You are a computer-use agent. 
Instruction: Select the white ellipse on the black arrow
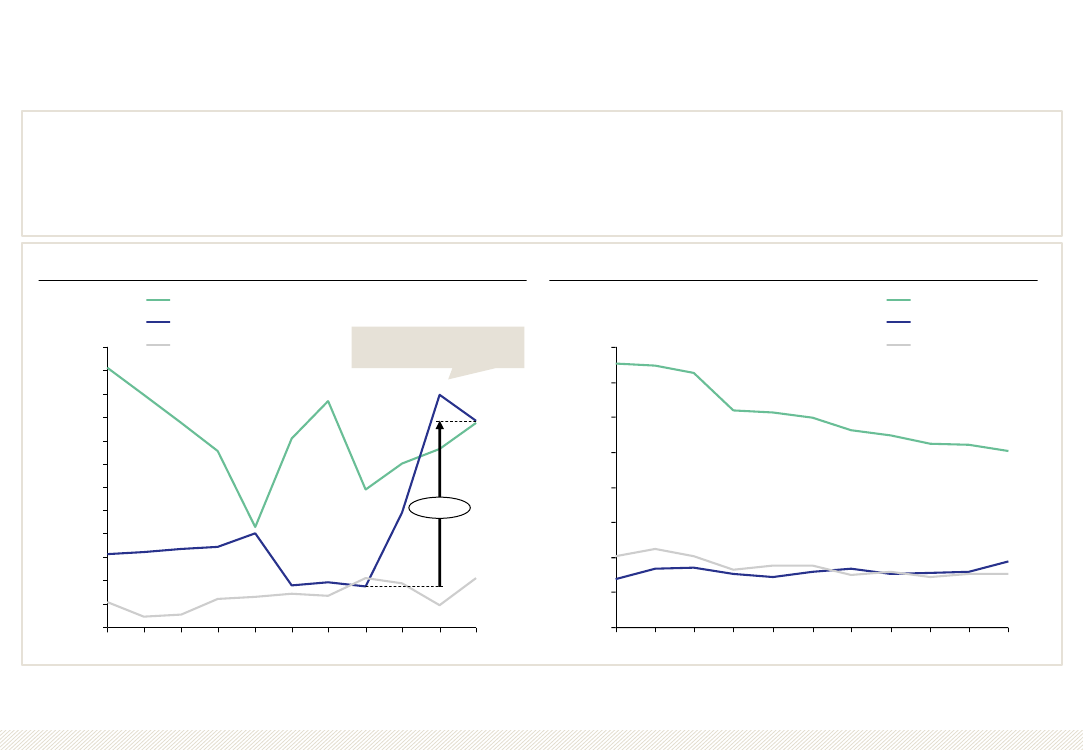(440, 508)
